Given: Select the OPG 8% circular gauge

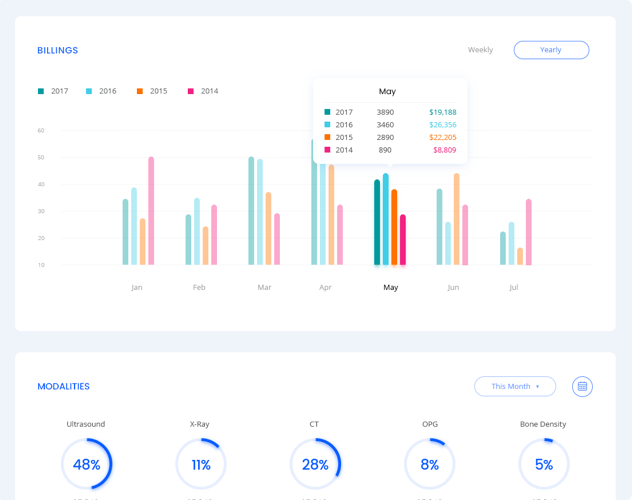Looking at the screenshot, I should point(429,464).
